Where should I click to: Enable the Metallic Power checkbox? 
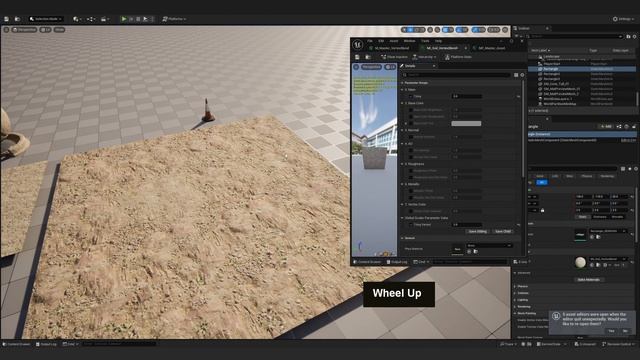point(411,191)
